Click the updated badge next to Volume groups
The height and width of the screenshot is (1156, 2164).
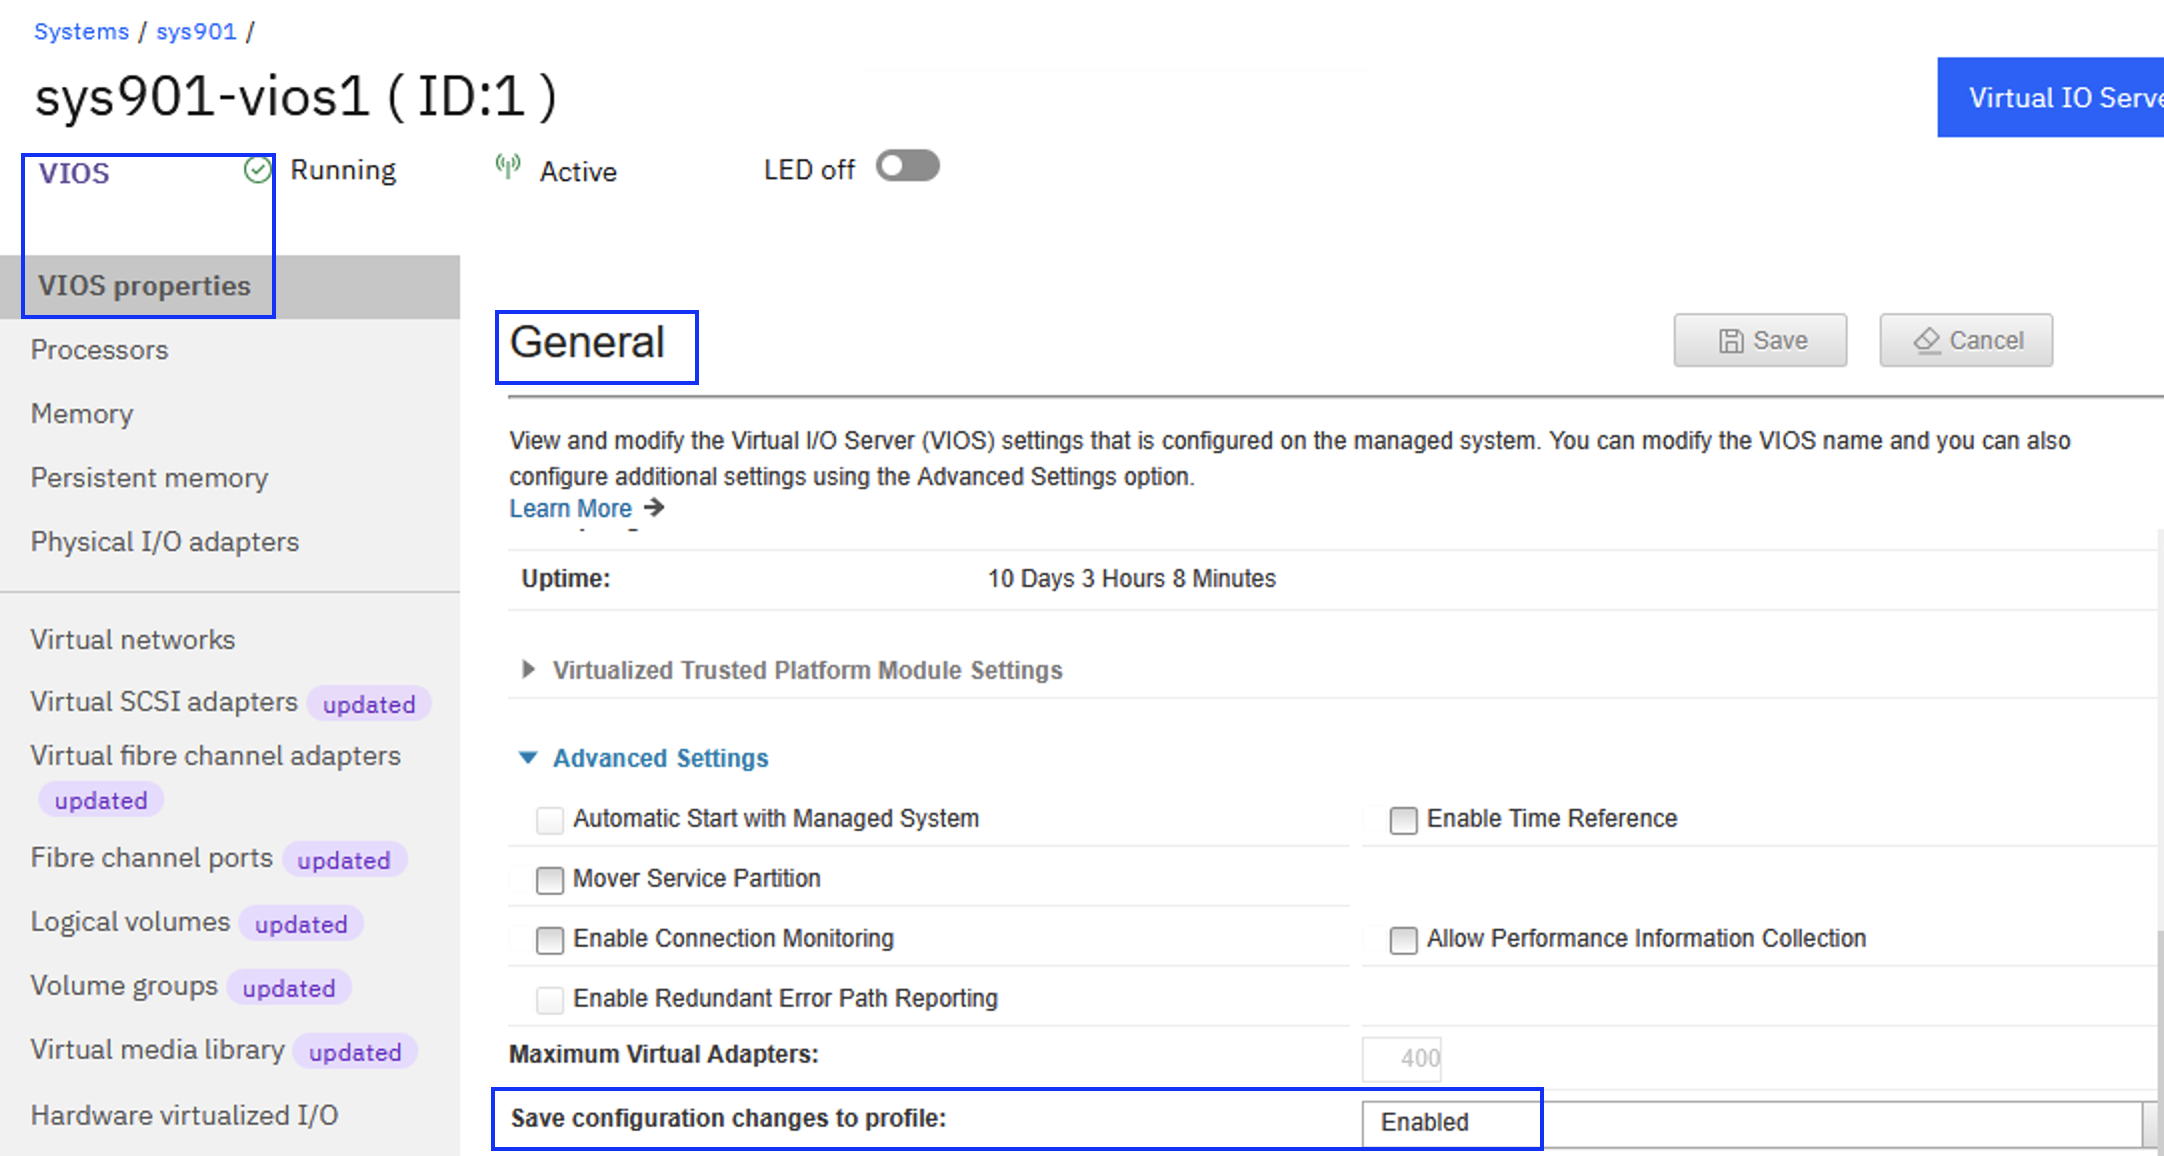pyautogui.click(x=288, y=988)
